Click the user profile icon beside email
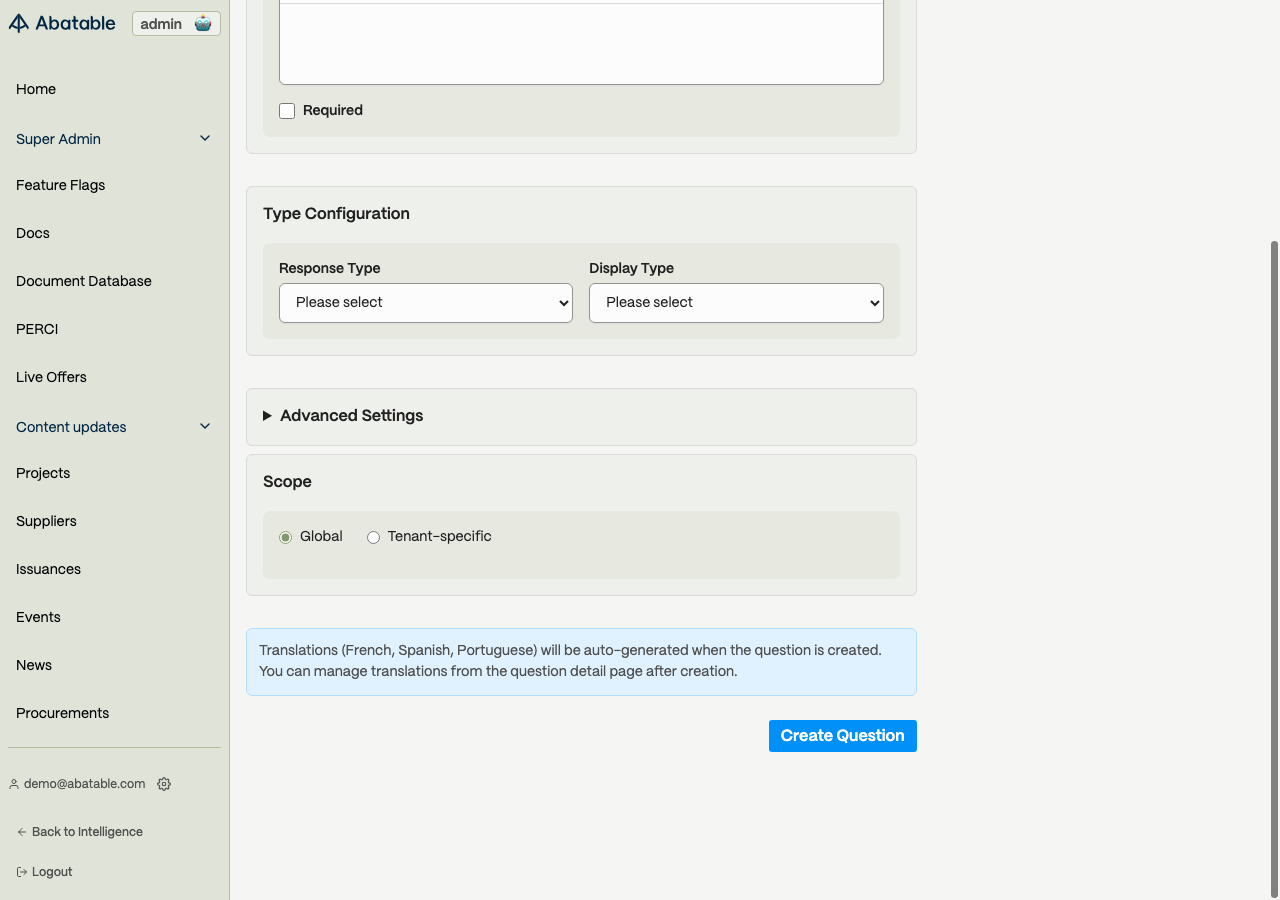Image resolution: width=1280 pixels, height=900 pixels. click(14, 785)
